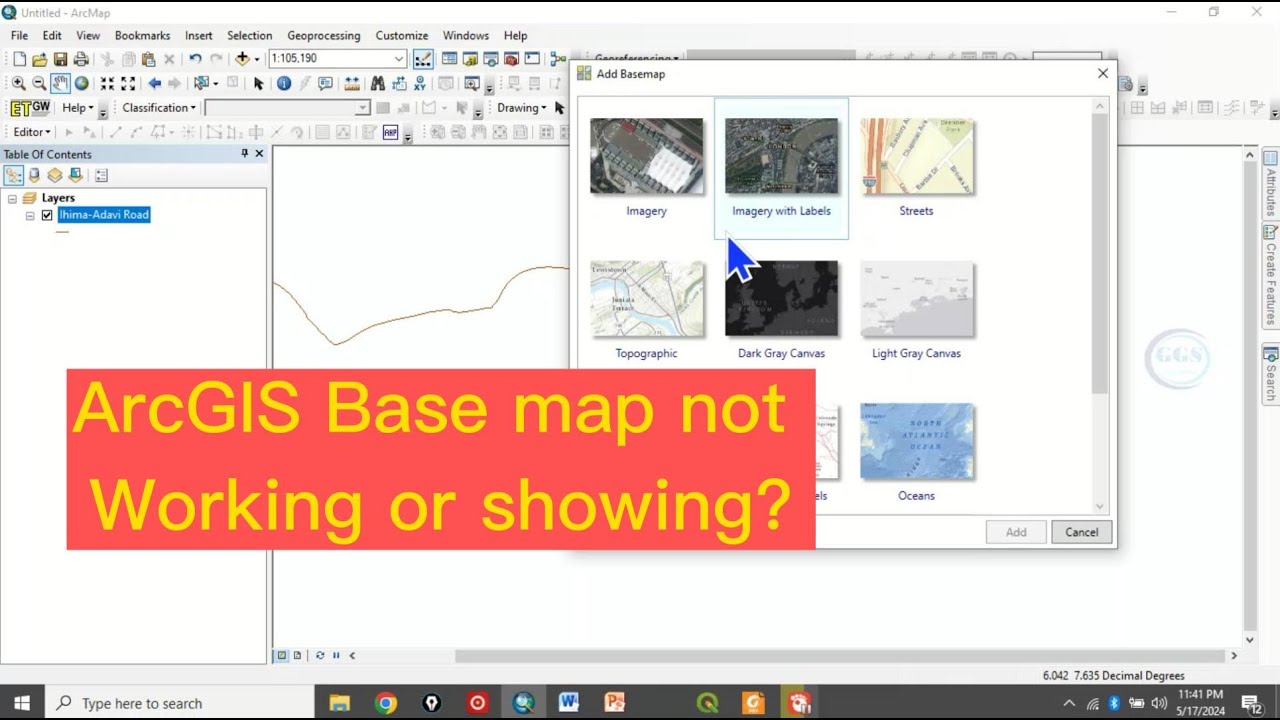
Task: Click the Windows search box
Action: (x=179, y=703)
